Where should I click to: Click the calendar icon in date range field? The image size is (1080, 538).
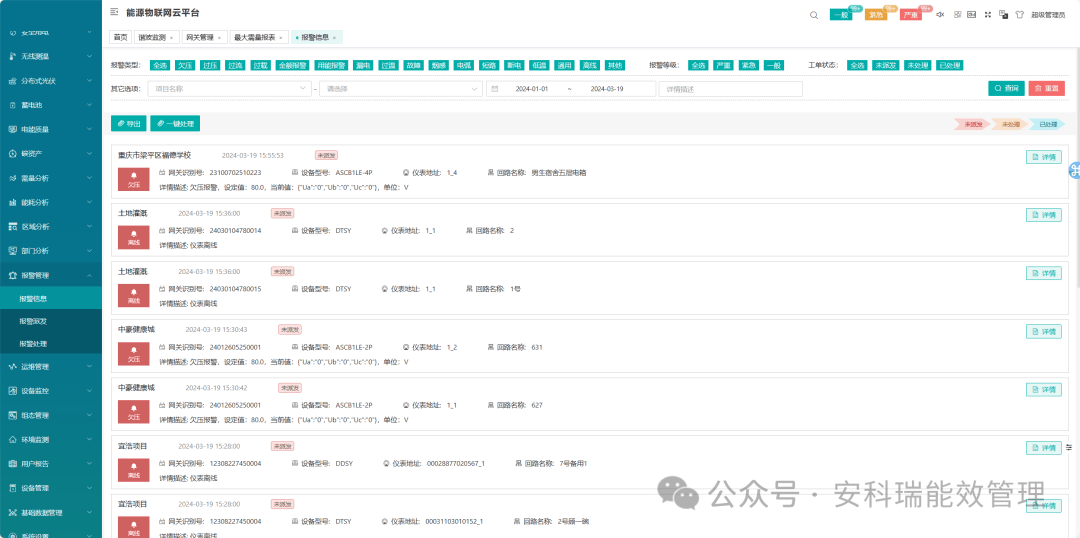(x=495, y=89)
